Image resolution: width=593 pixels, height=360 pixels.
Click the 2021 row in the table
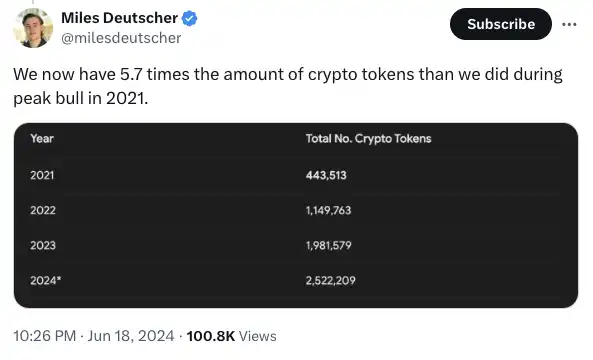(x=296, y=175)
